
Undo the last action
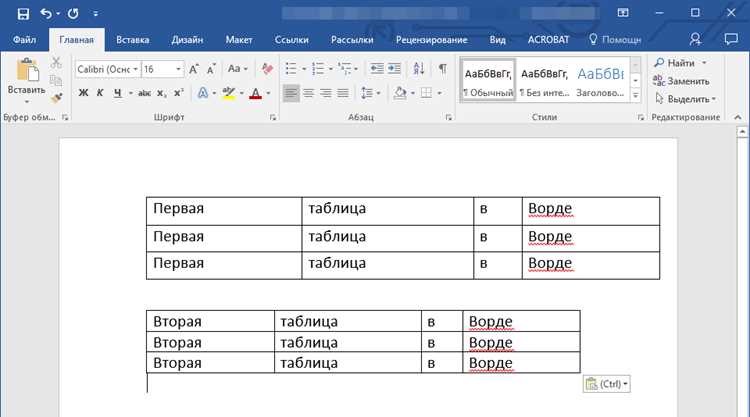(x=46, y=13)
